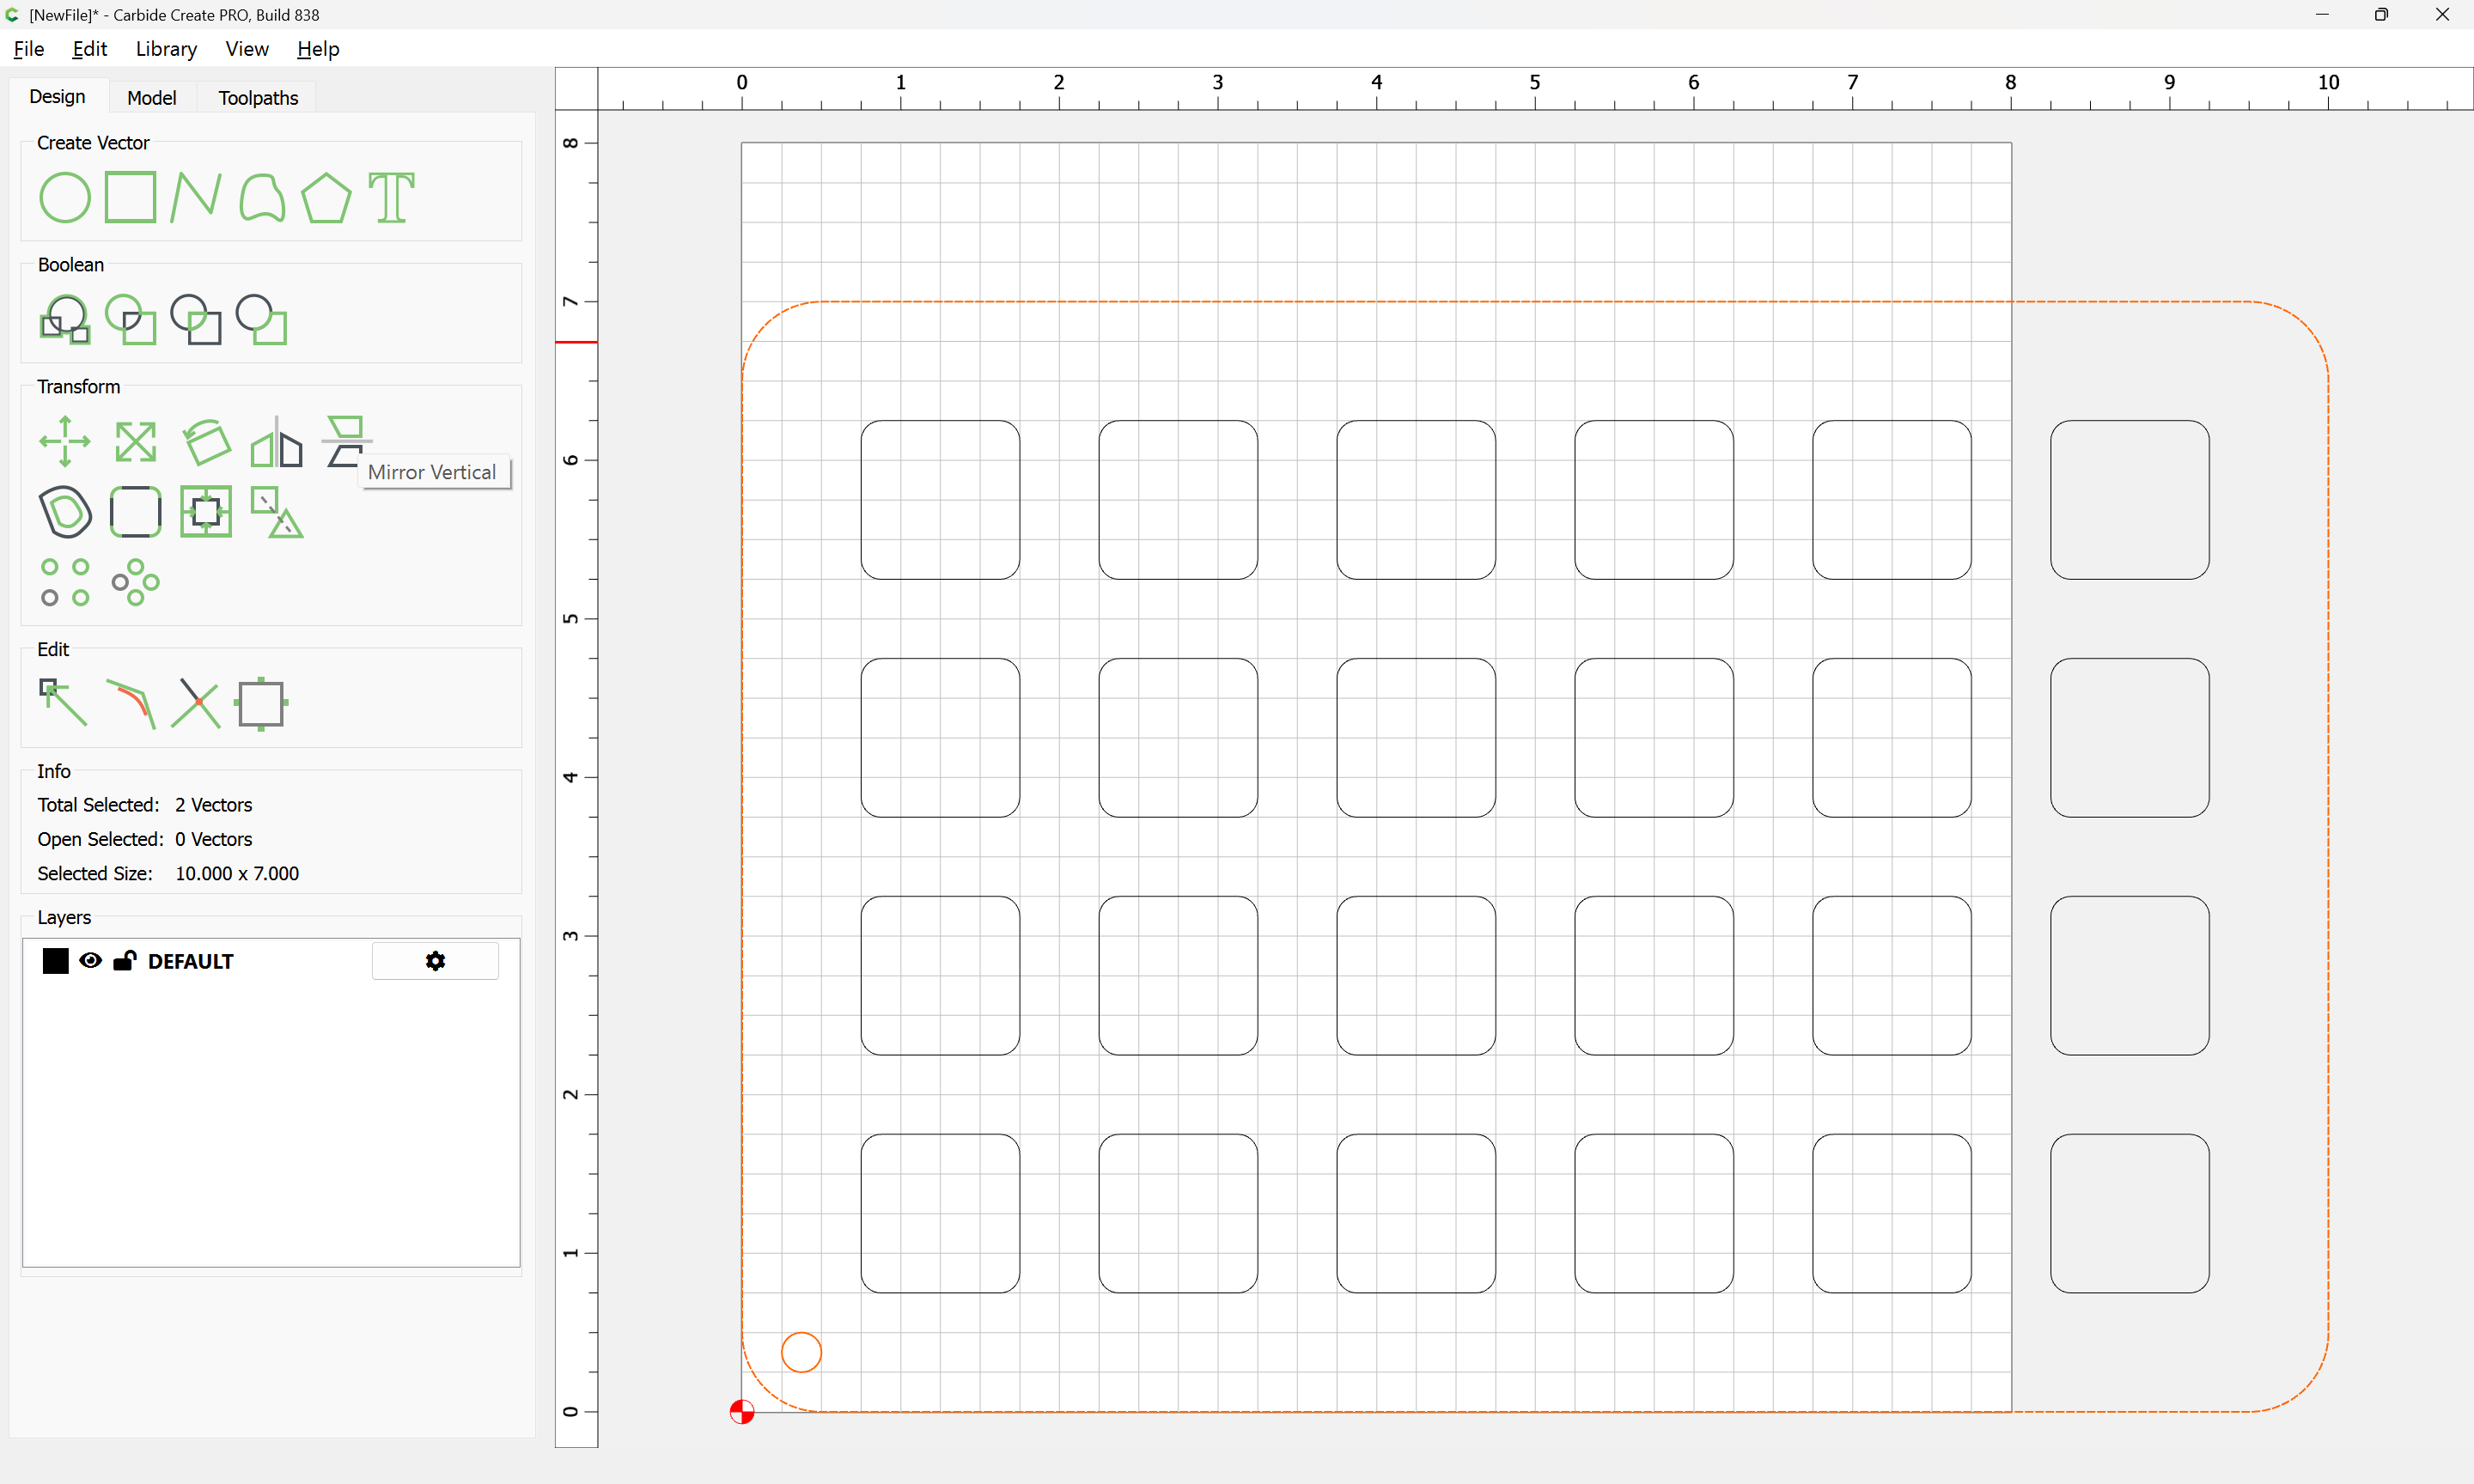Select the Curve drawing tool
The width and height of the screenshot is (2474, 1484).
262,197
